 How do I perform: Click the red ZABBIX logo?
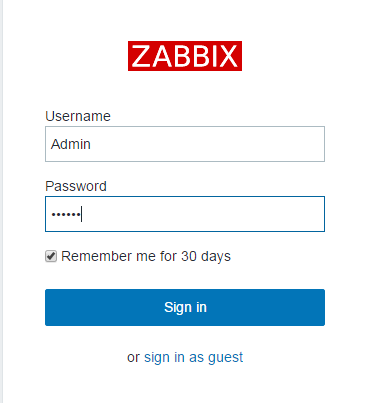click(x=185, y=56)
